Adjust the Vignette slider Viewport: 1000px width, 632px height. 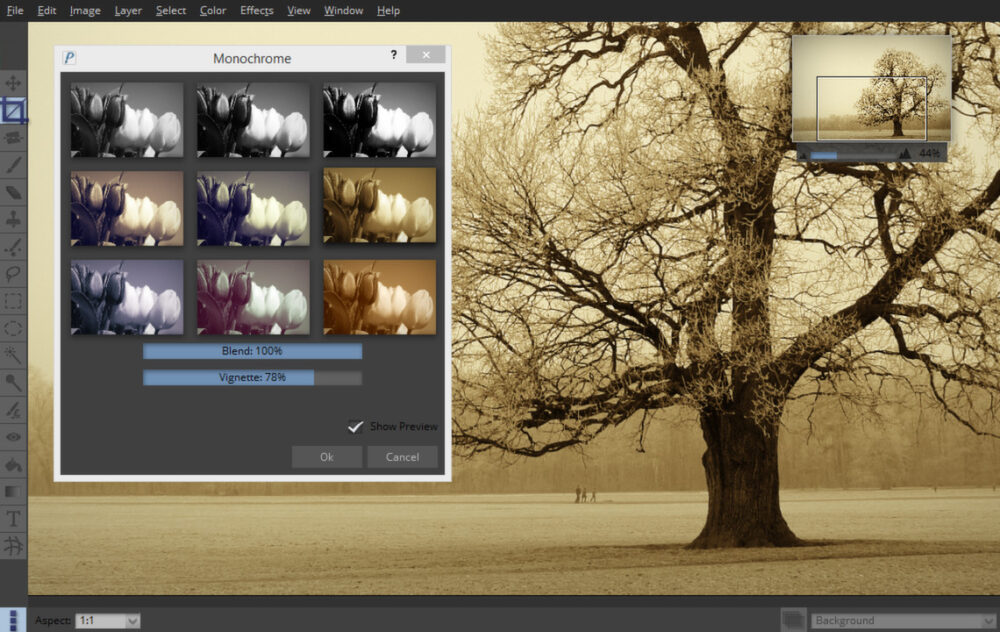pyautogui.click(x=254, y=377)
